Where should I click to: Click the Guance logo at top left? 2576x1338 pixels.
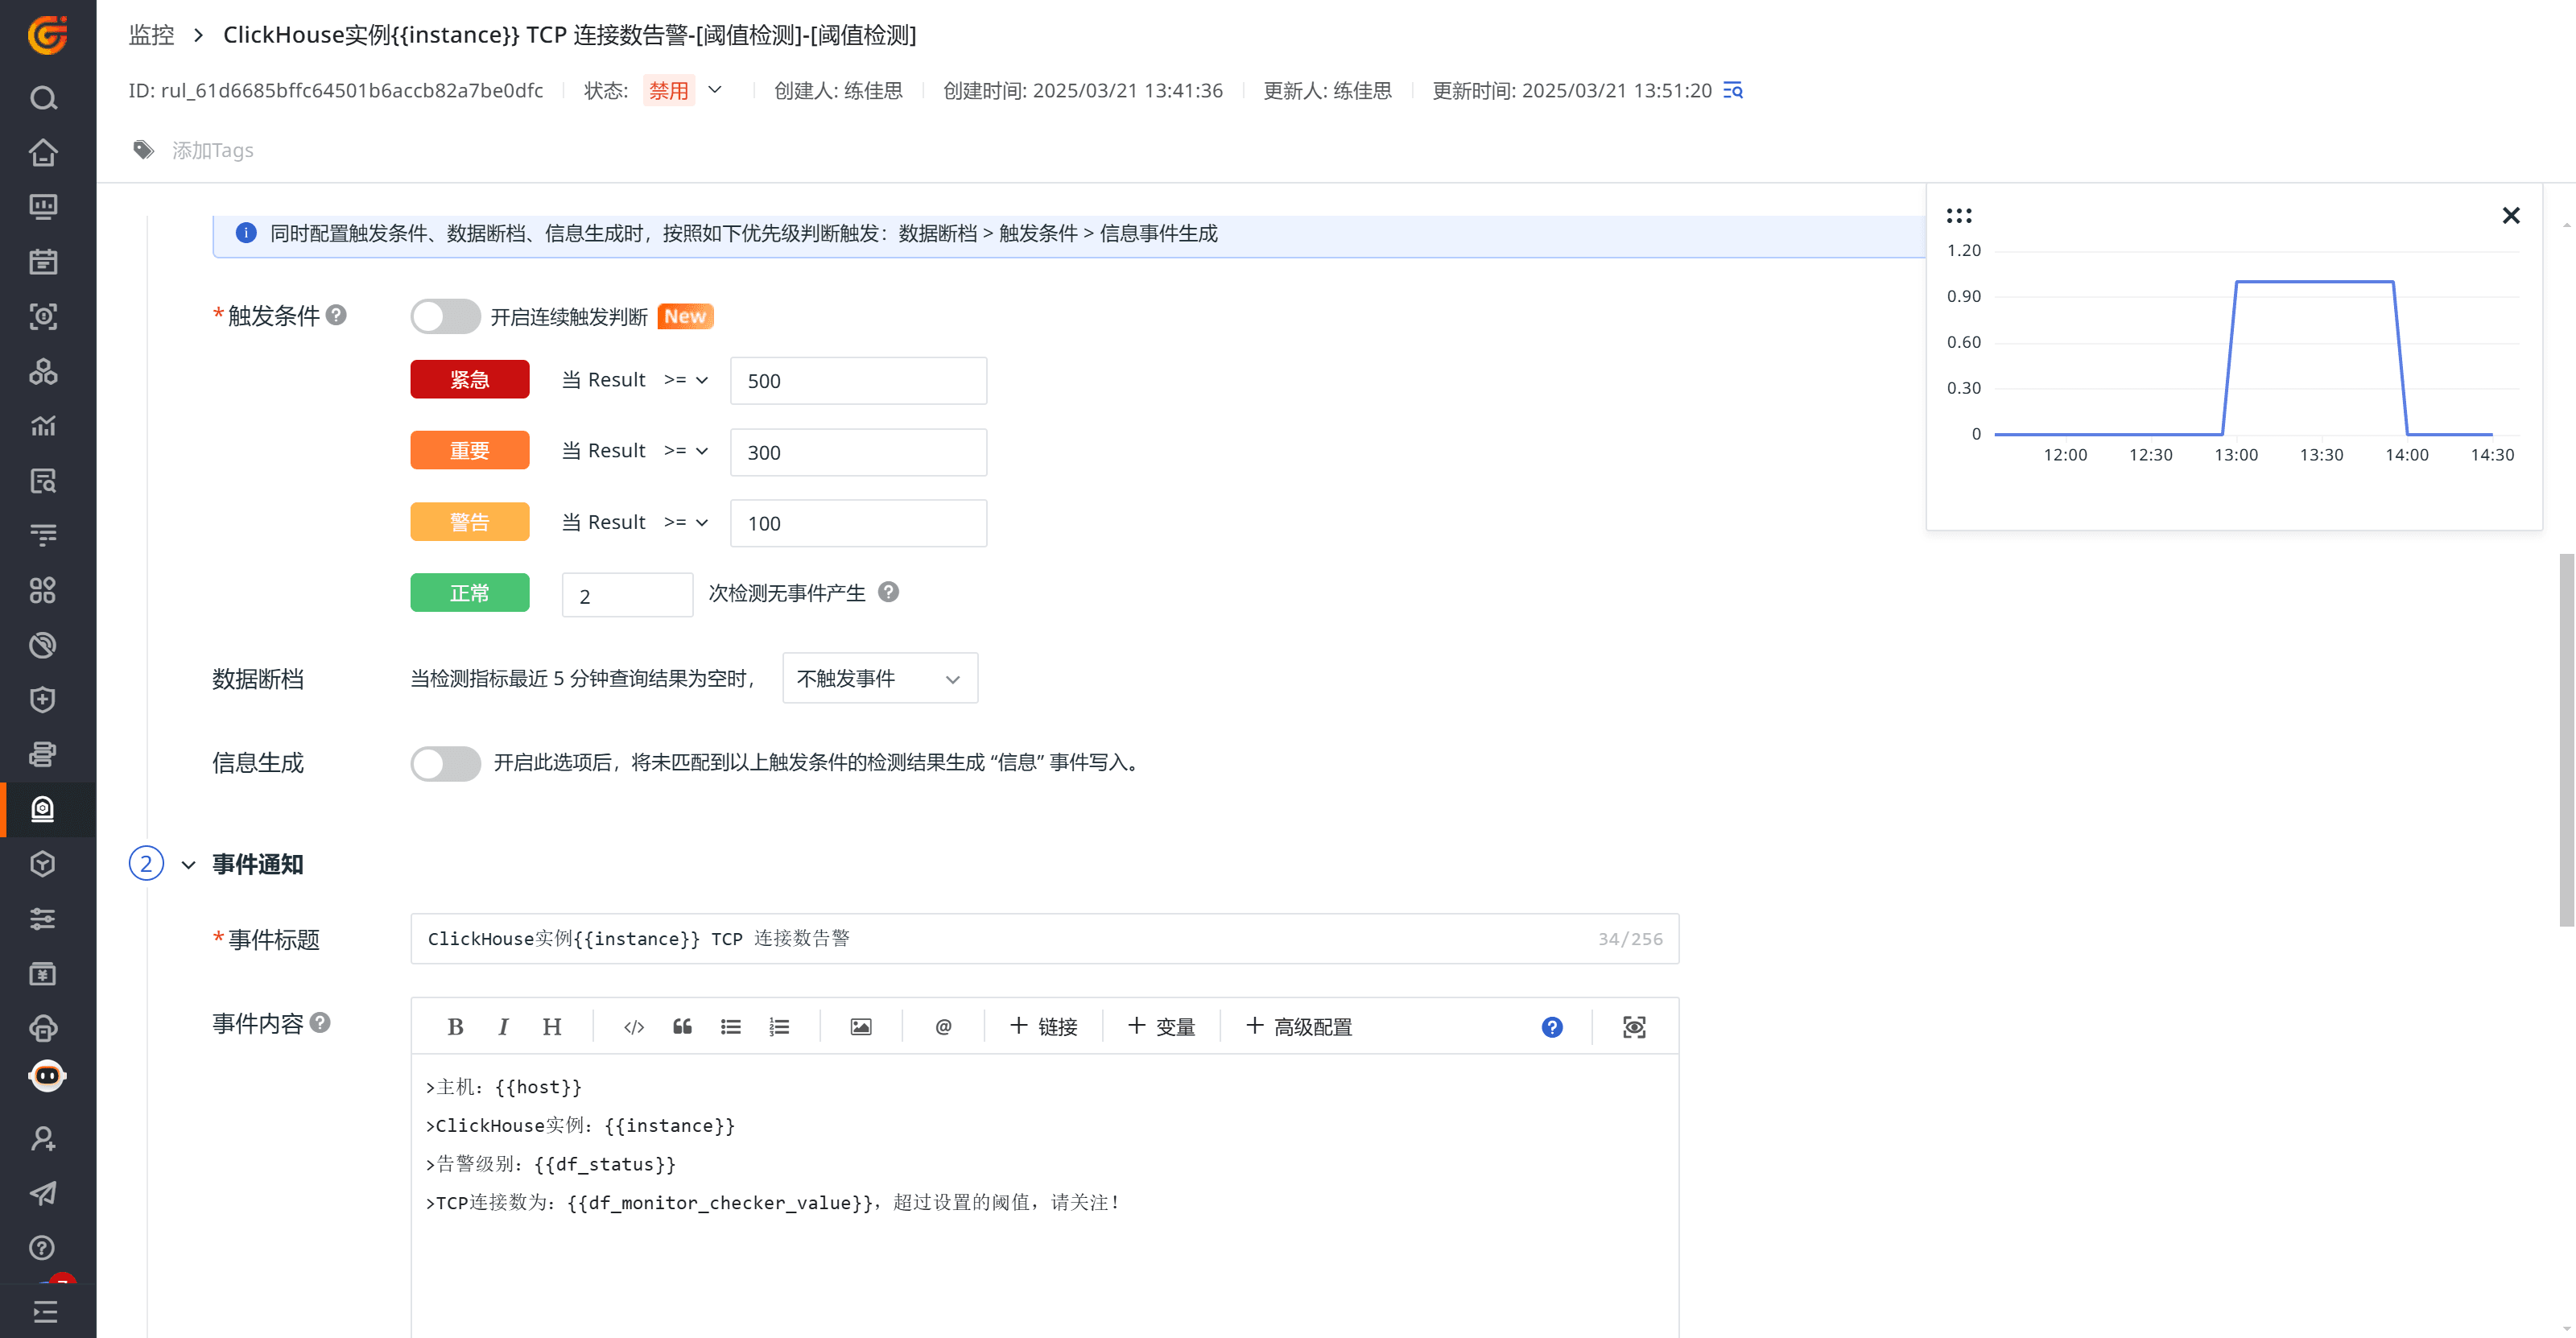47,35
